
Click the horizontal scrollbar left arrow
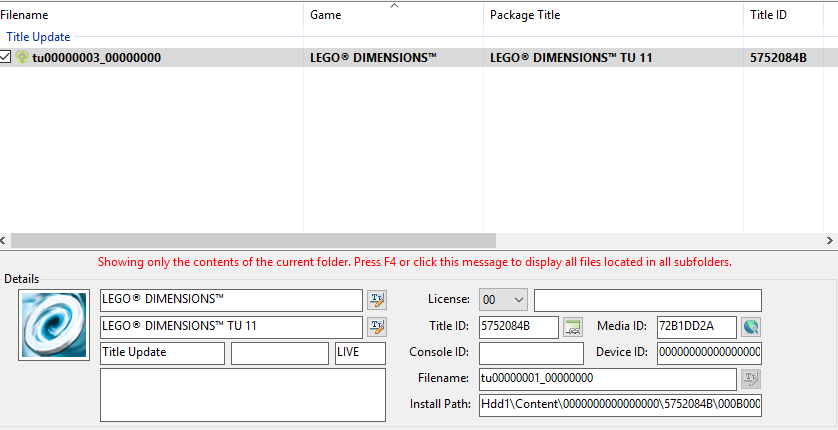[7, 241]
